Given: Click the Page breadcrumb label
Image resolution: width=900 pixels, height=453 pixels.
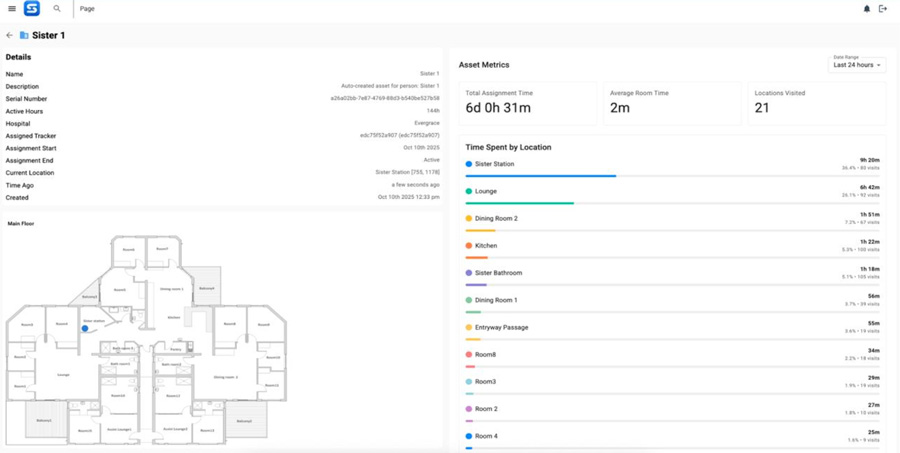Looking at the screenshot, I should (x=87, y=9).
